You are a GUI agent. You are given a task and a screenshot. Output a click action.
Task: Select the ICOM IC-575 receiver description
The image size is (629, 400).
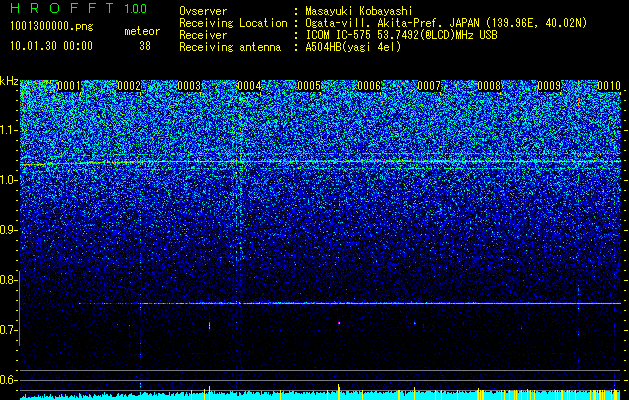(401, 35)
